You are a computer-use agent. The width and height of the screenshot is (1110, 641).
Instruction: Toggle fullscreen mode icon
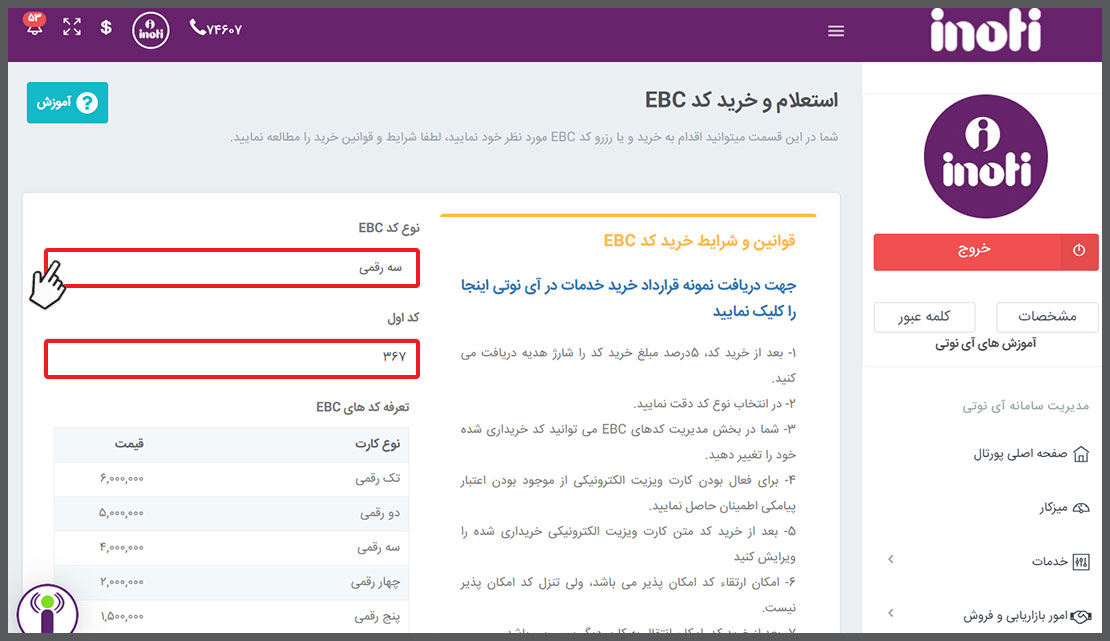pyautogui.click(x=71, y=28)
